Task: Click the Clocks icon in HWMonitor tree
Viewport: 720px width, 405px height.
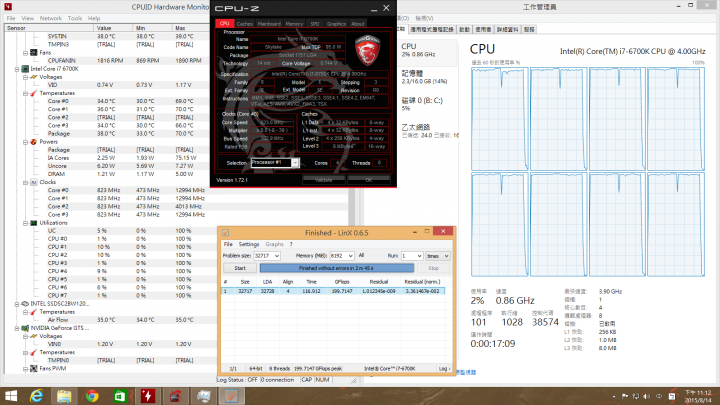Action: click(34, 182)
